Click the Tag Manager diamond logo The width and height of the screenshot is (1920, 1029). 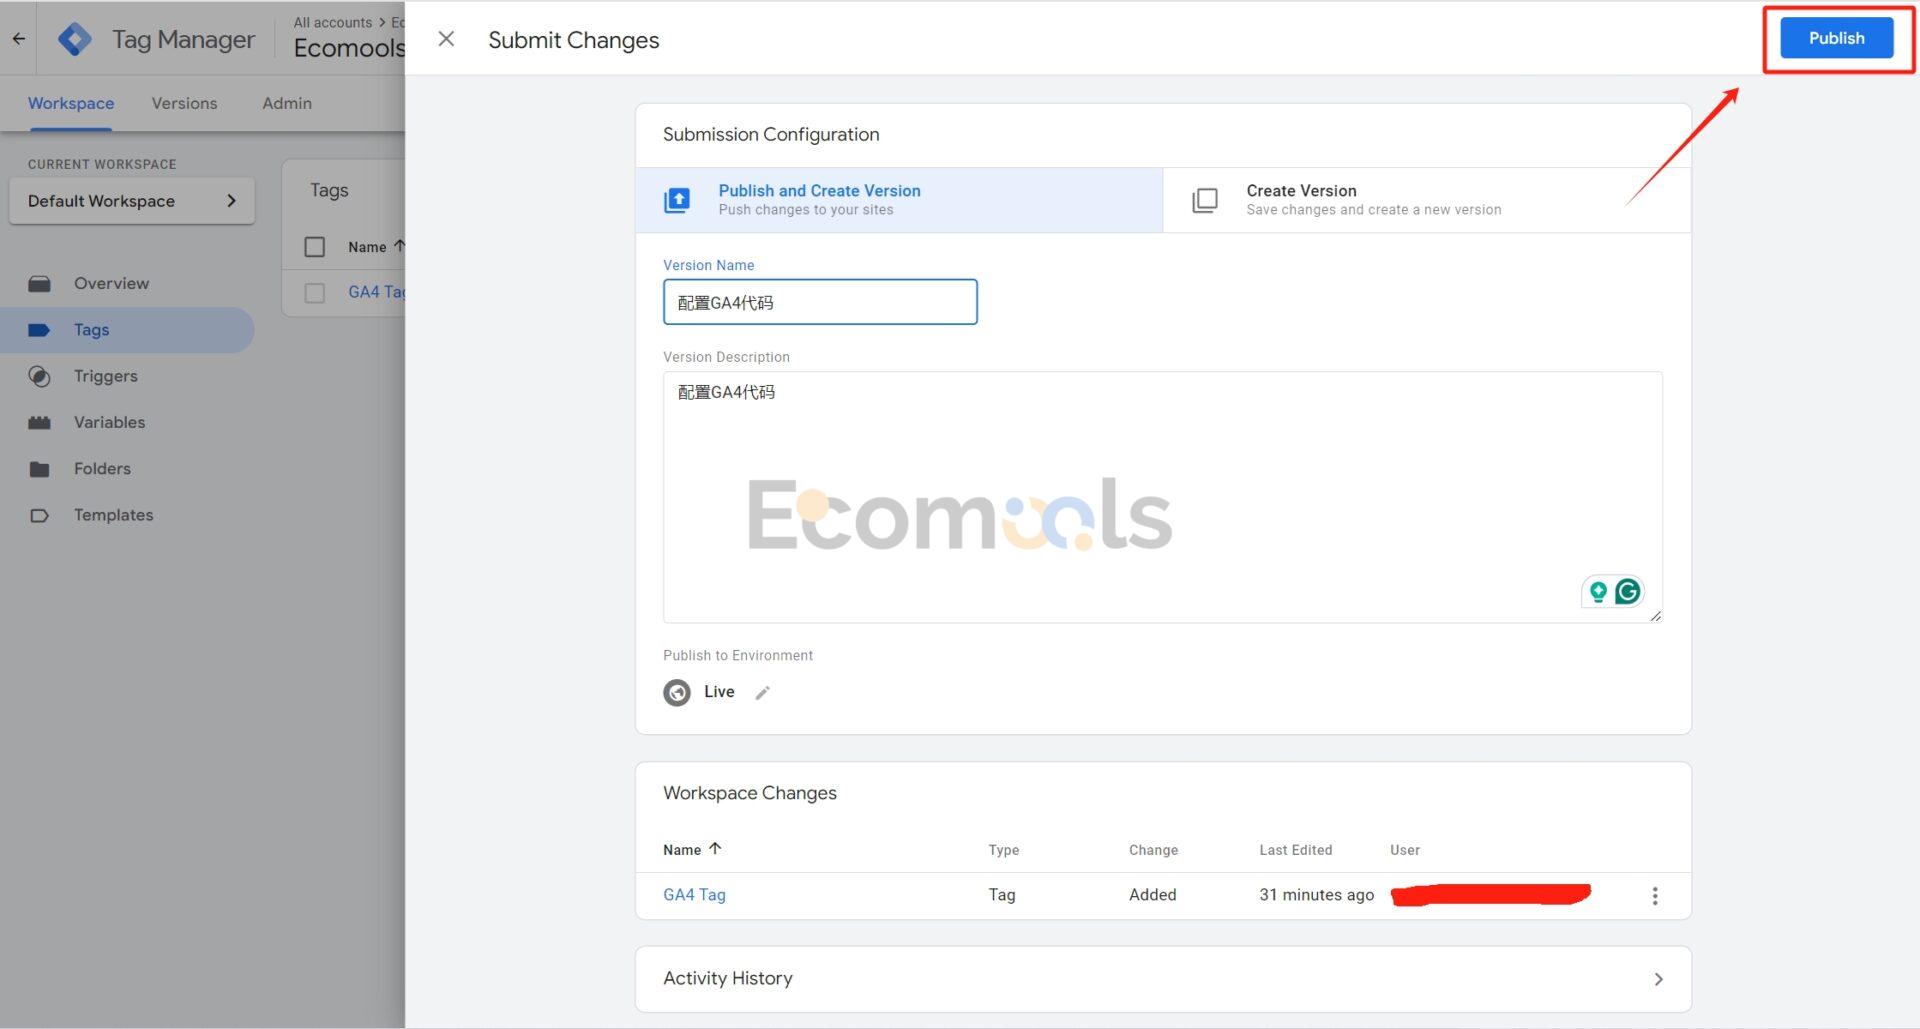coord(75,39)
